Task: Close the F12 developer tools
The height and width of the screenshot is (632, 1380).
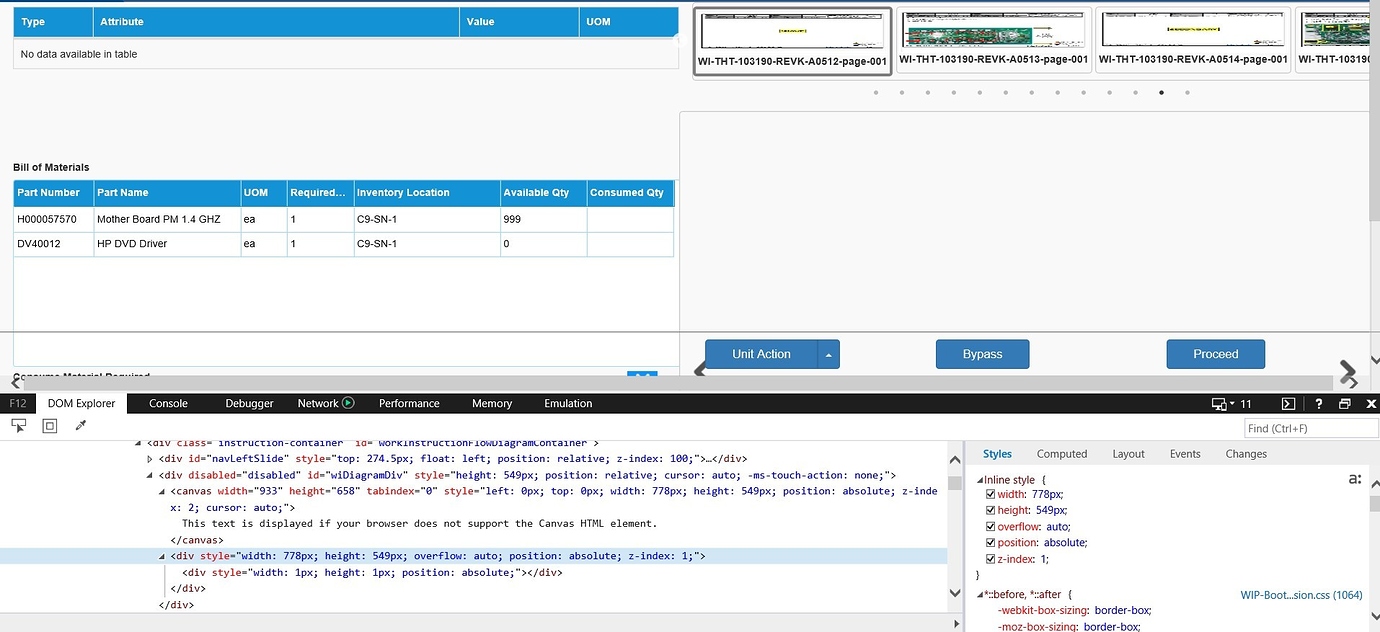Action: [1370, 404]
